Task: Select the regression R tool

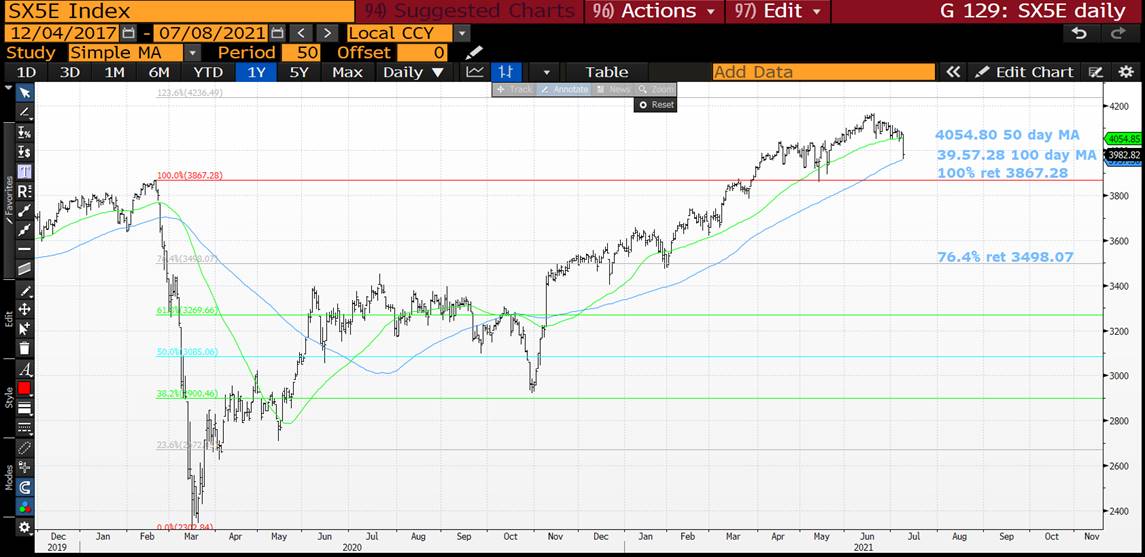Action: (24, 191)
